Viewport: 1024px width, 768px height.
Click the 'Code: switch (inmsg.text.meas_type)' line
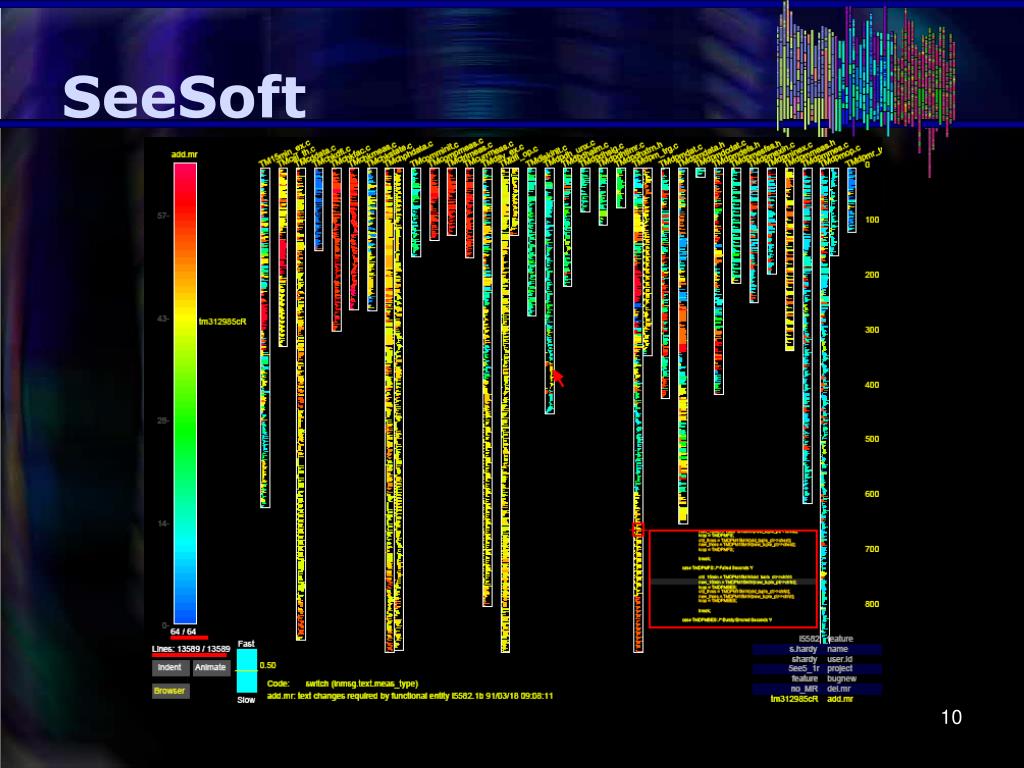pyautogui.click(x=343, y=684)
